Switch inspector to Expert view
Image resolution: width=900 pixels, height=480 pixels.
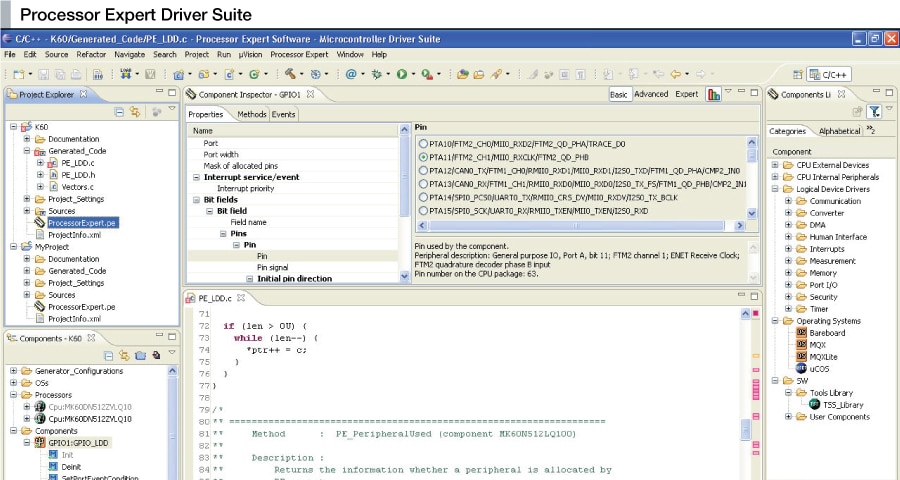[x=687, y=94]
